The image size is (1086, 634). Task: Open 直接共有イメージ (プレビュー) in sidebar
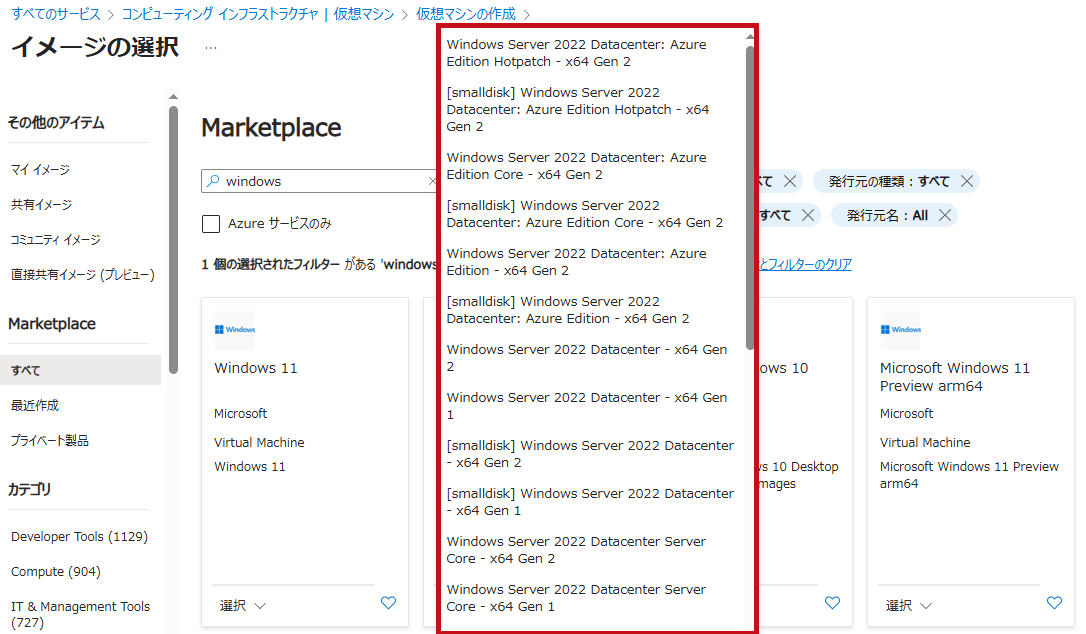pos(82,274)
